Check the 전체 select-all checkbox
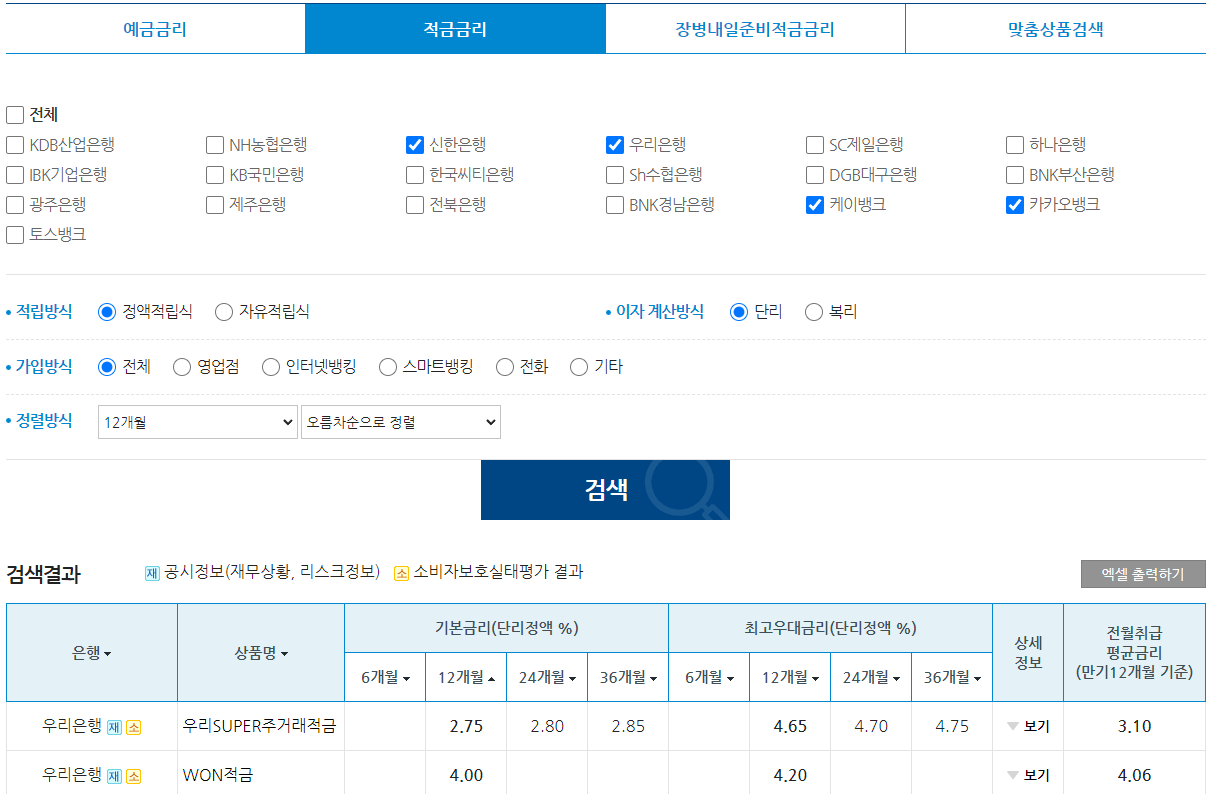Viewport: 1213px width, 794px height. pyautogui.click(x=15, y=114)
